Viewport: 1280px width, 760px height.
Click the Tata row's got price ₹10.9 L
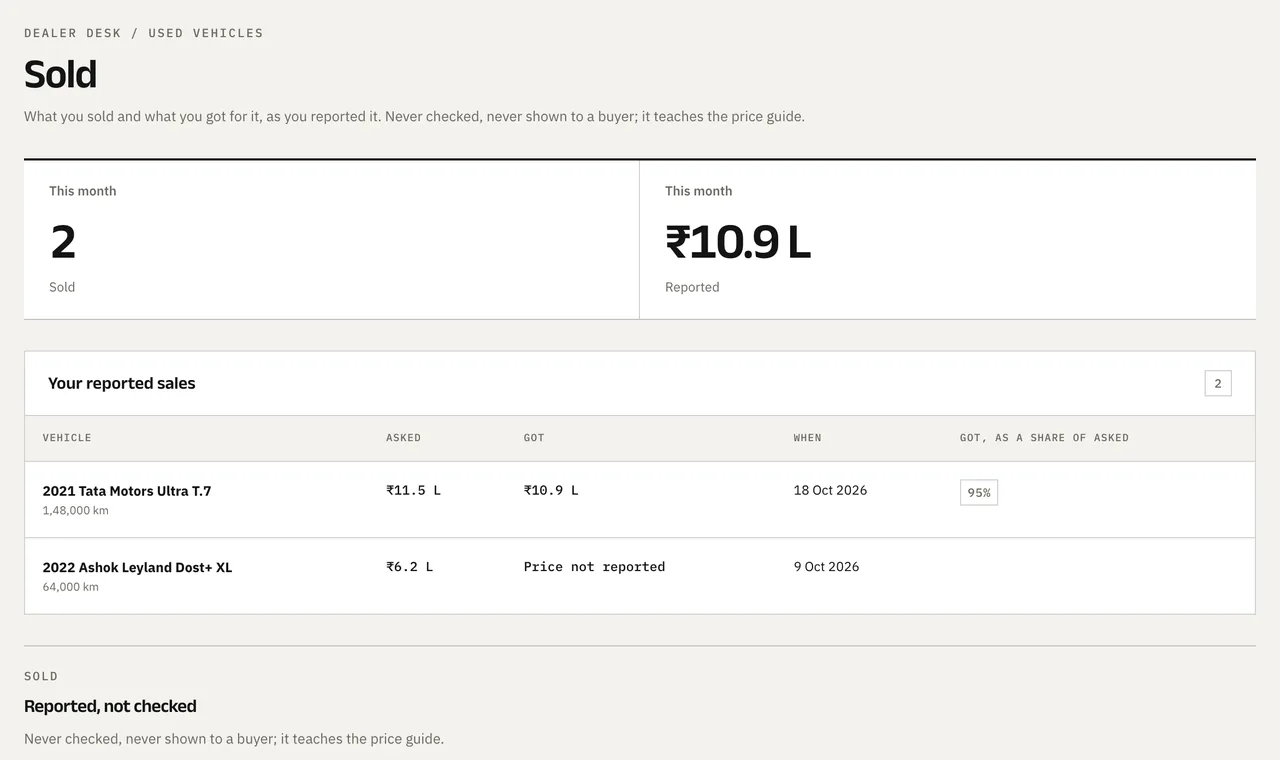pos(551,491)
